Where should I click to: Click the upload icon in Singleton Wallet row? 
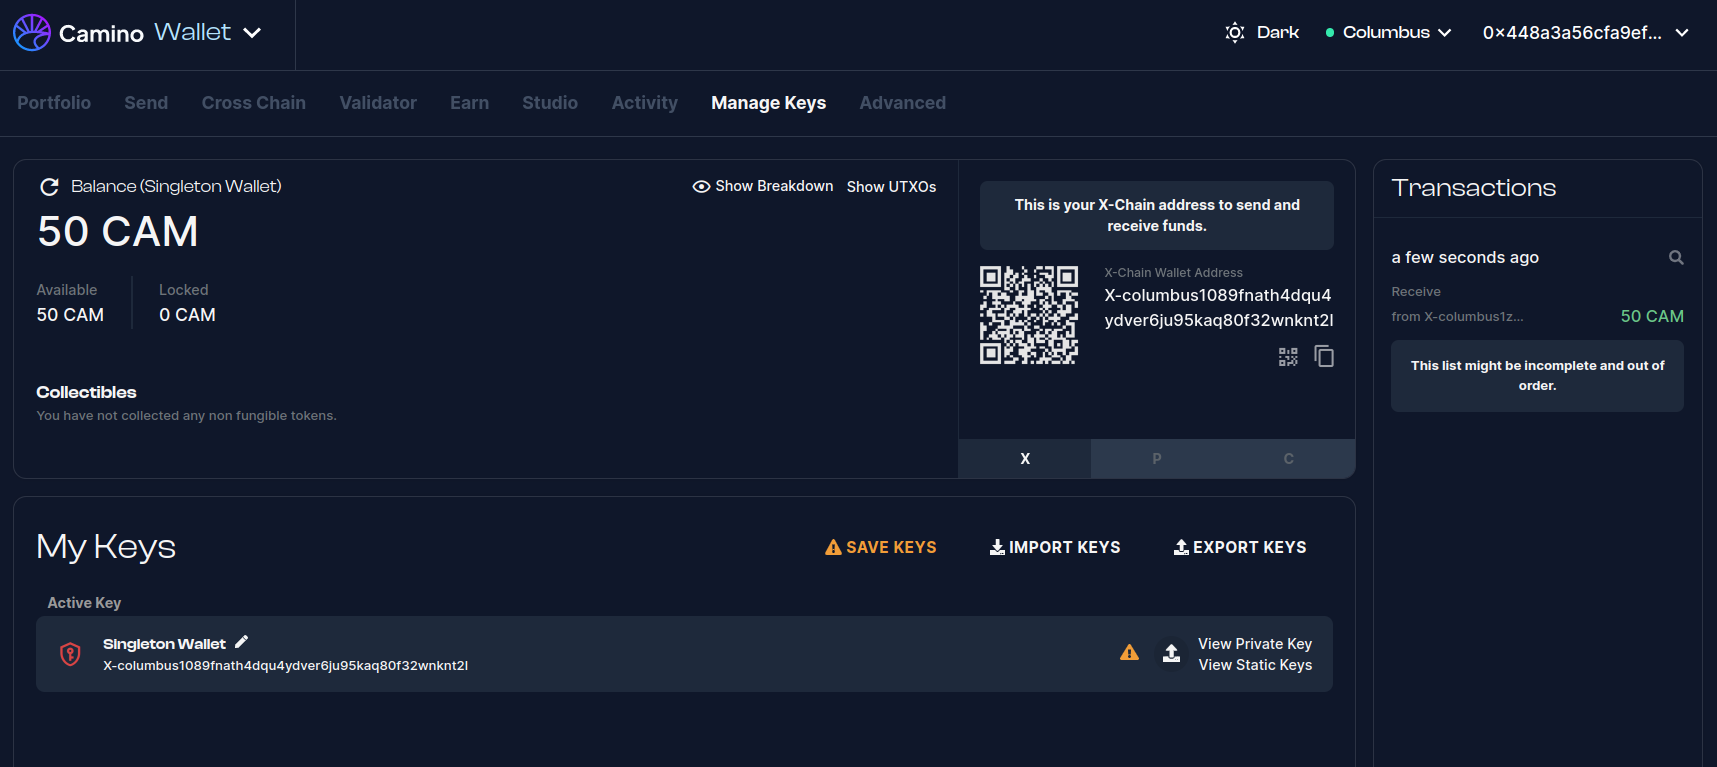pyautogui.click(x=1171, y=653)
